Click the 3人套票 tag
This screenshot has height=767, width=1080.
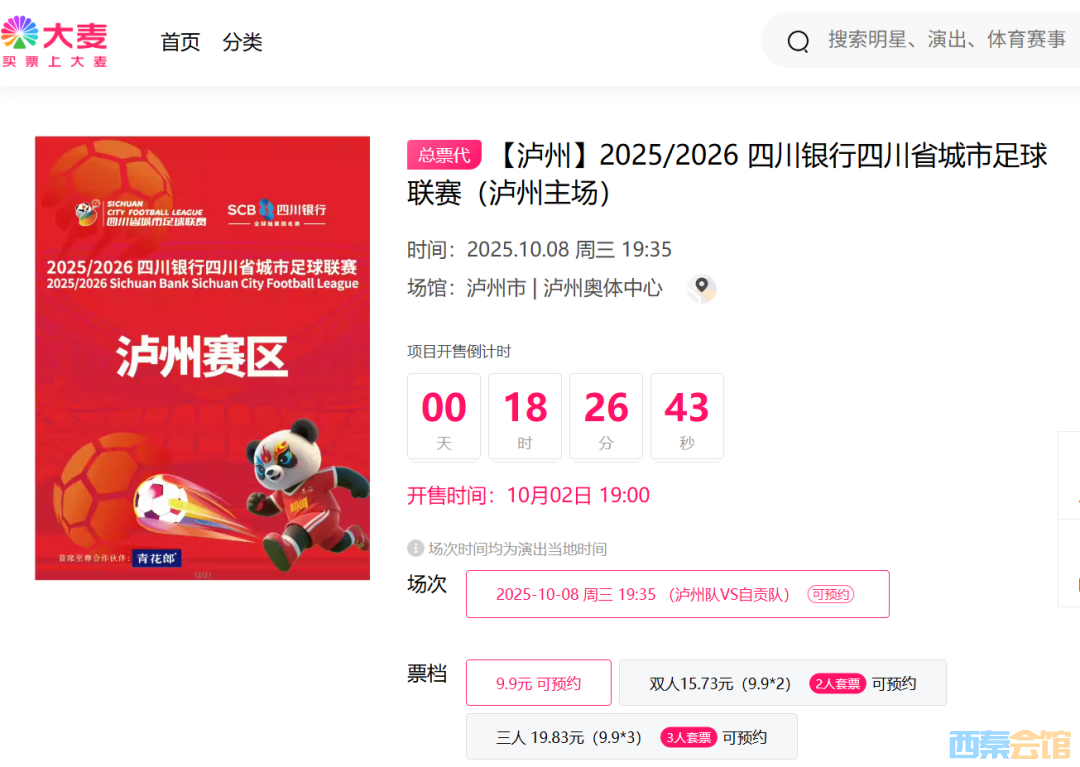[688, 737]
